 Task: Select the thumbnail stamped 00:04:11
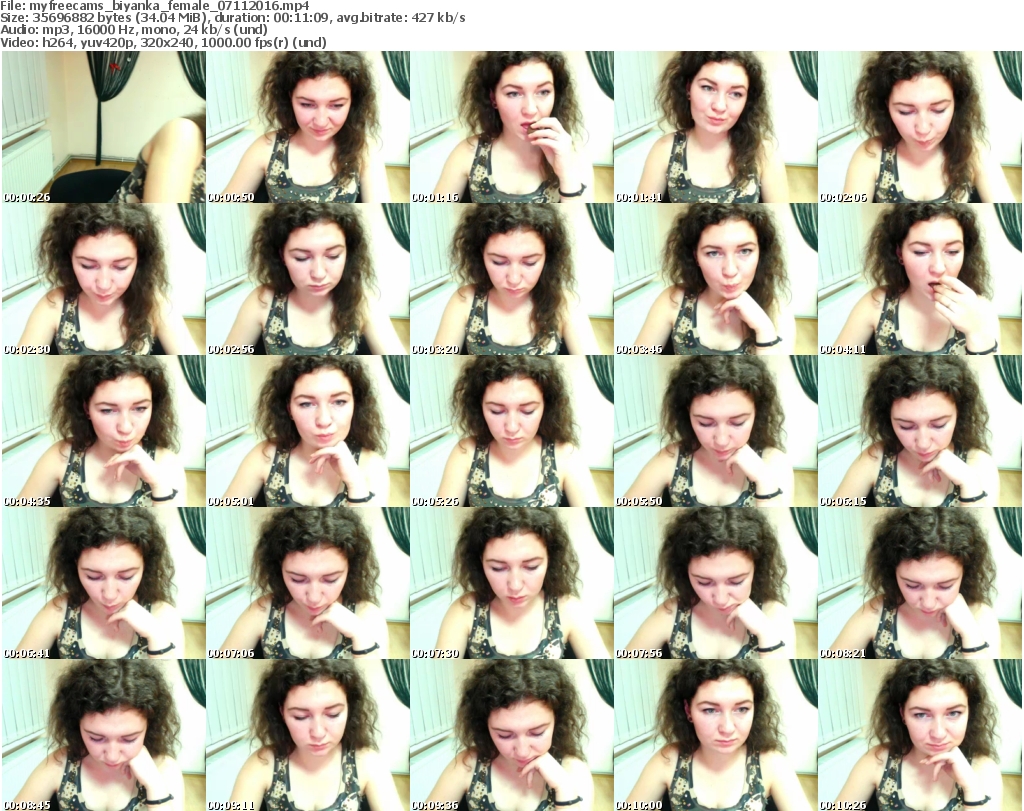pyautogui.click(x=920, y=279)
